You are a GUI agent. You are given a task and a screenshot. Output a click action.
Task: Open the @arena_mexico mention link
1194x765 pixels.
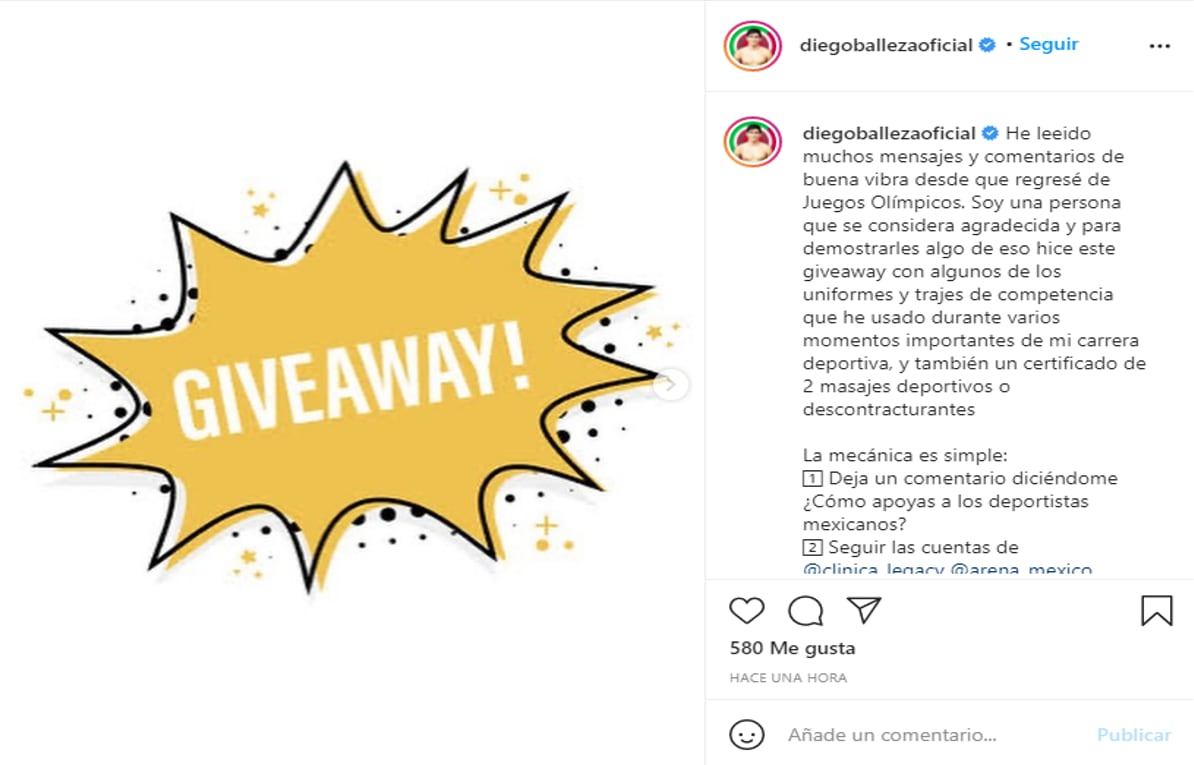click(x=1021, y=569)
